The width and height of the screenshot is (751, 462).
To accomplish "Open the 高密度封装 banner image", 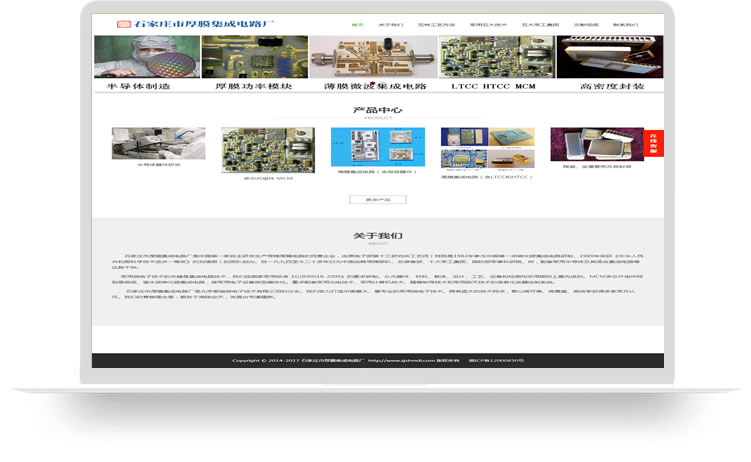I will (x=610, y=58).
